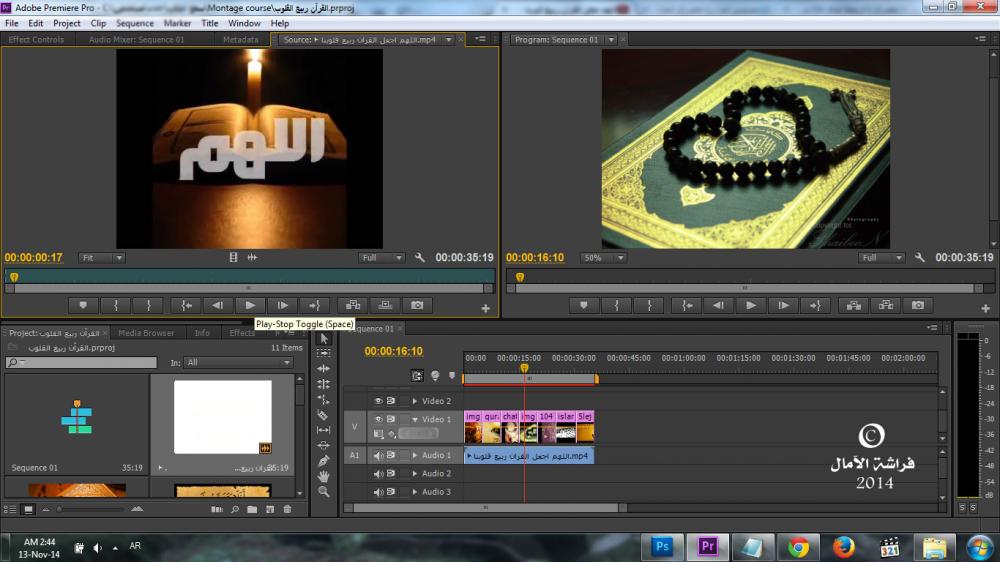Select the Zoom tool in tools panel

[323, 492]
